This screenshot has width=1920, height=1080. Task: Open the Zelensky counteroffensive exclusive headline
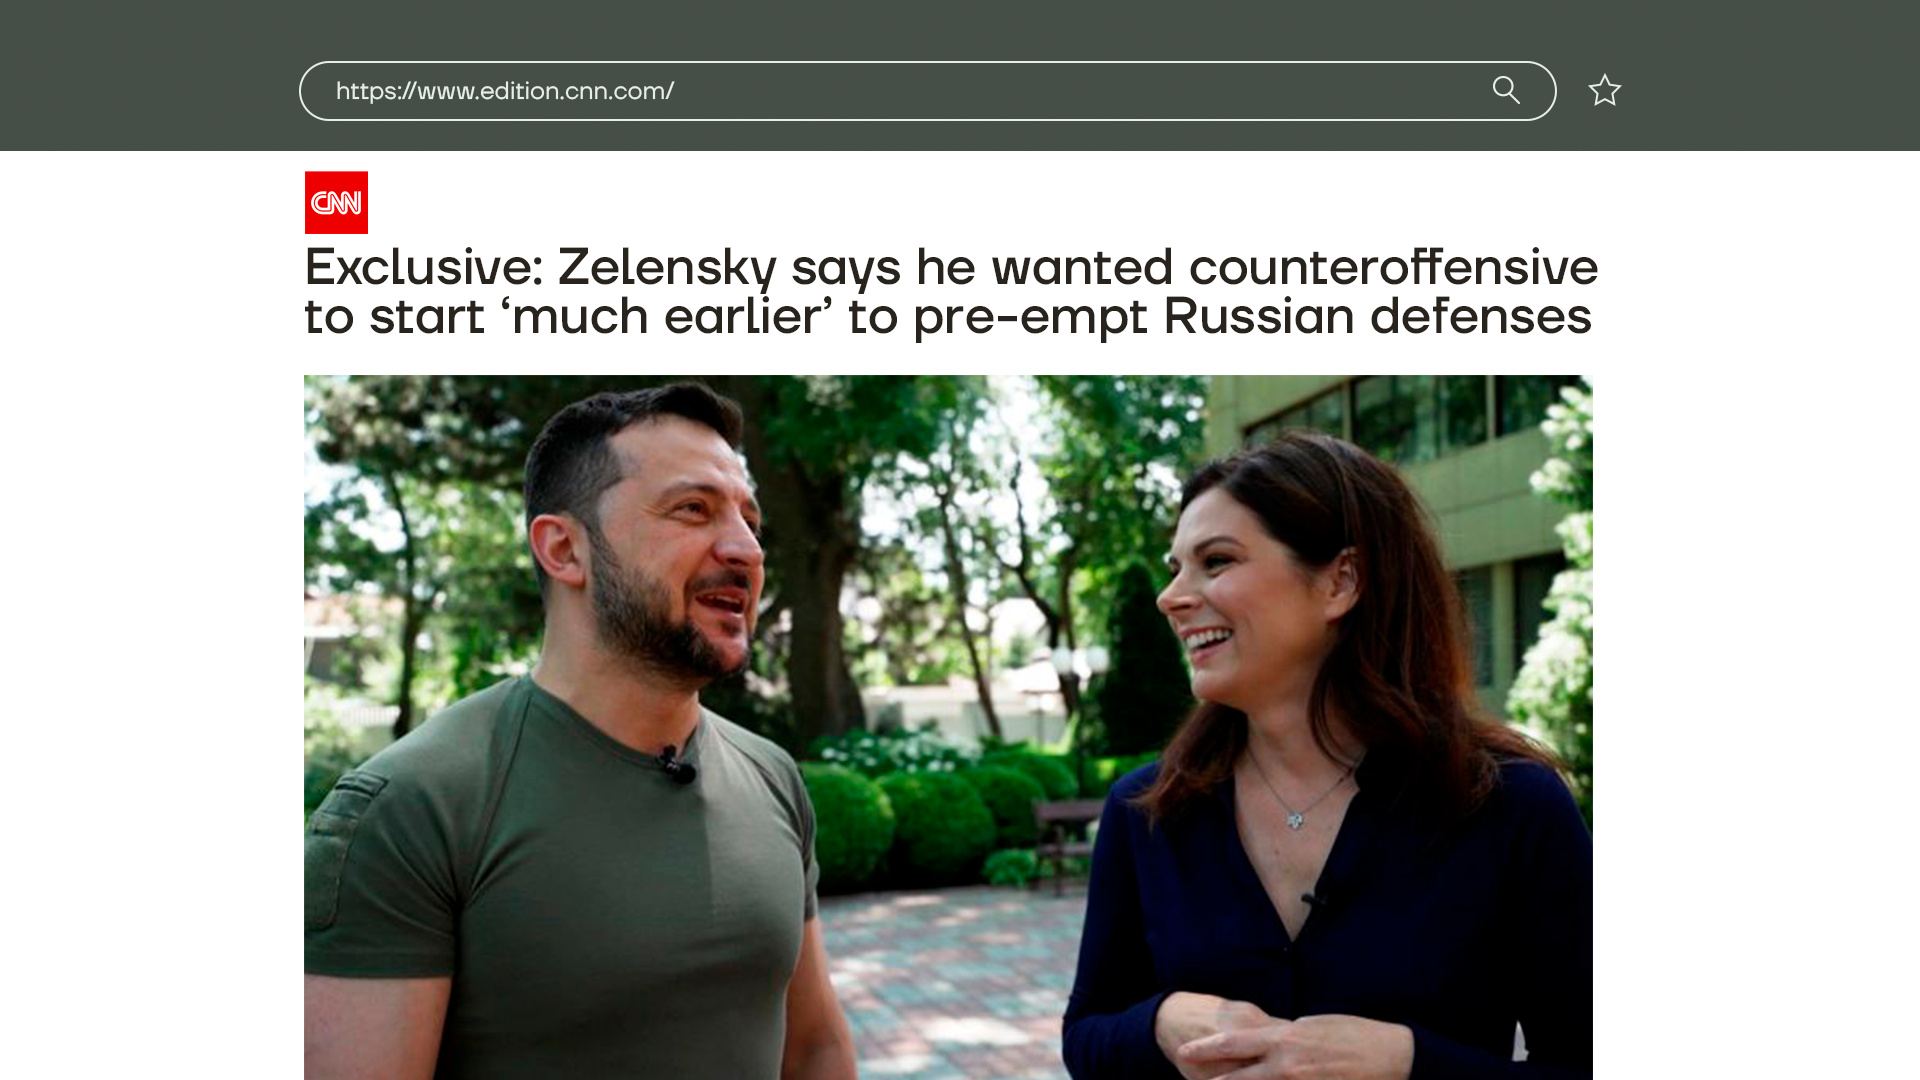point(951,291)
